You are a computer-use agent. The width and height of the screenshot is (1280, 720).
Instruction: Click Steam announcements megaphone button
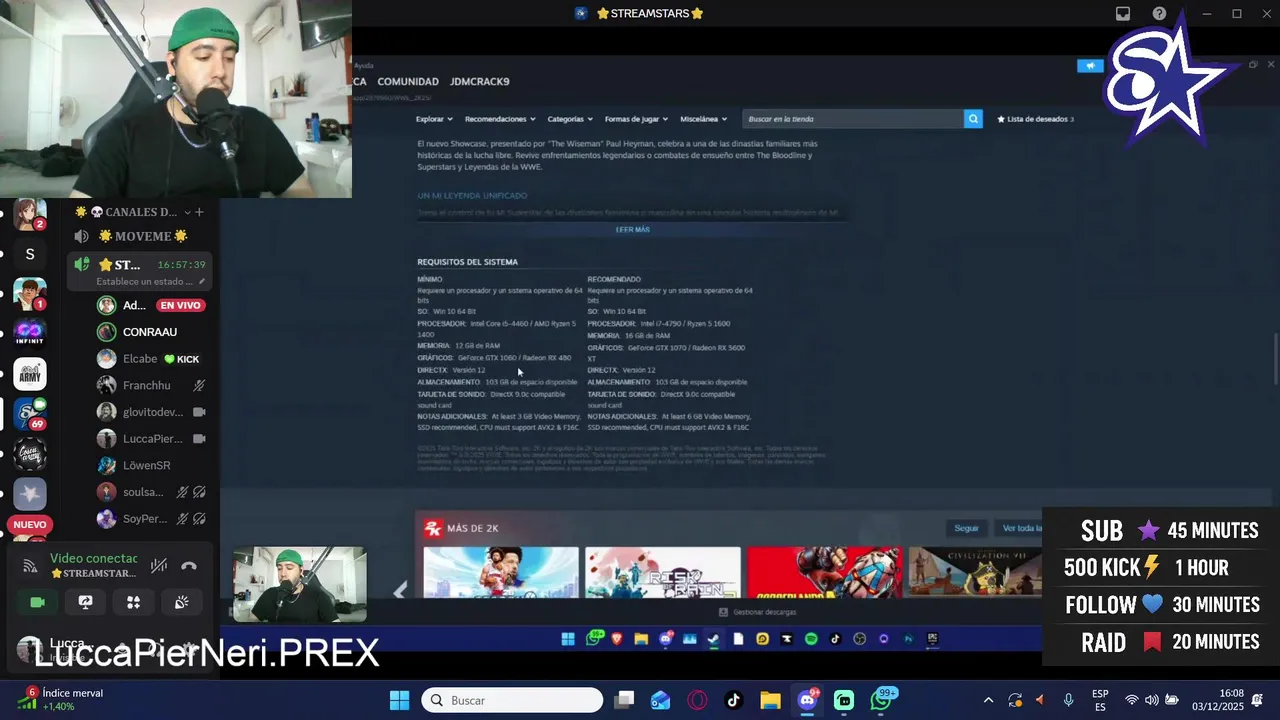pos(1090,66)
